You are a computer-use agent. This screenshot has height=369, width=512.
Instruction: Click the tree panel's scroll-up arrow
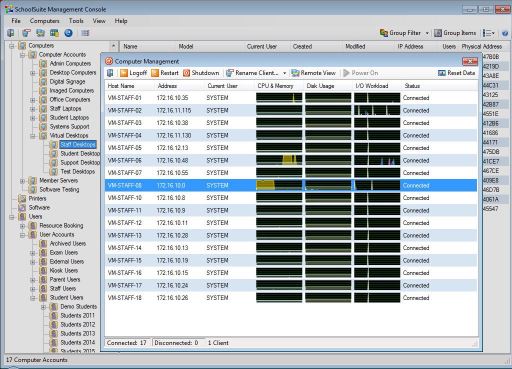click(114, 46)
